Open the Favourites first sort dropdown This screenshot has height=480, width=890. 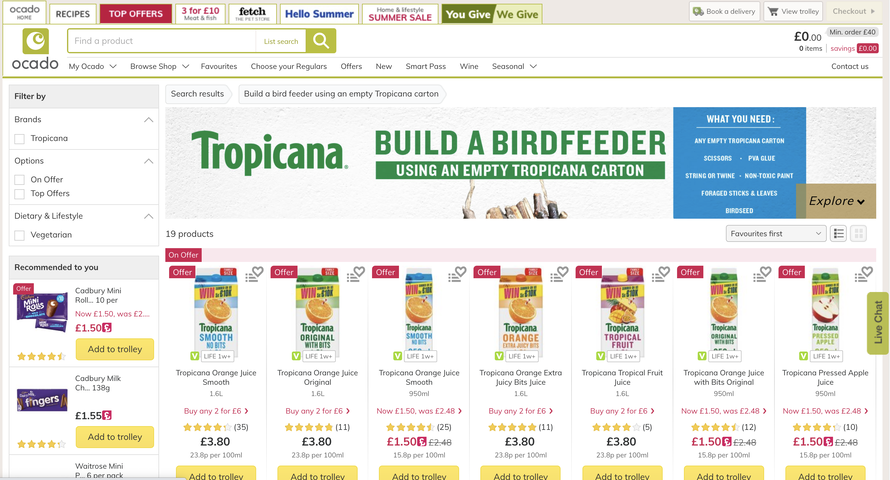776,233
